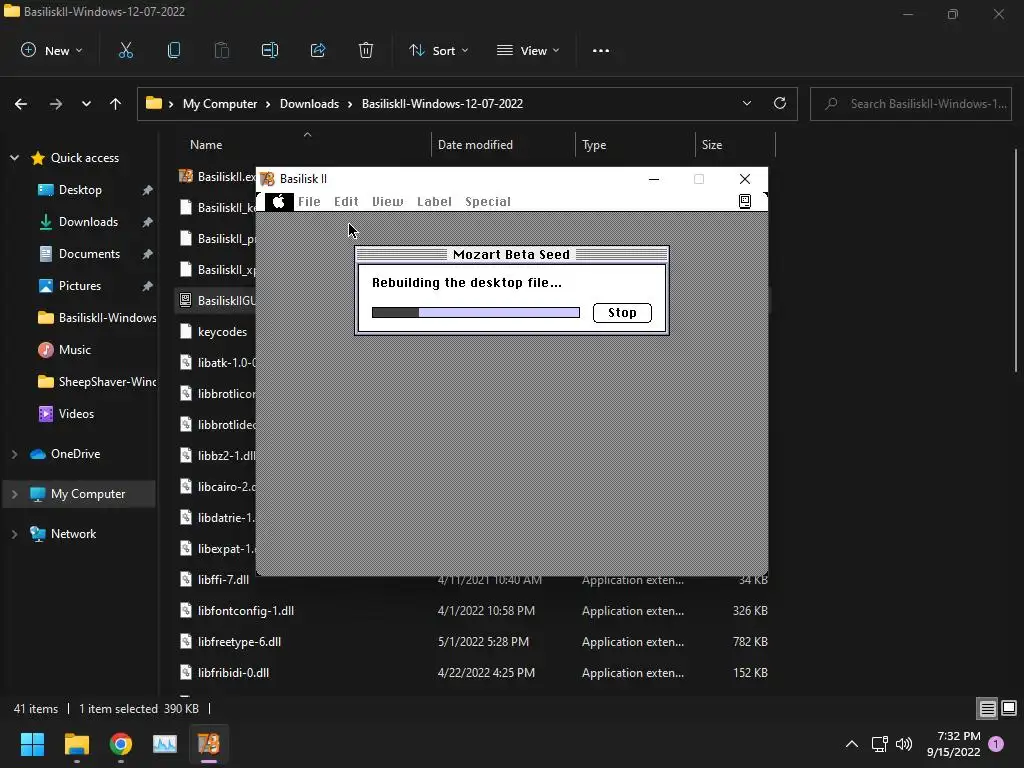
Task: Select libfontconfig-1.dll file
Action: point(246,611)
